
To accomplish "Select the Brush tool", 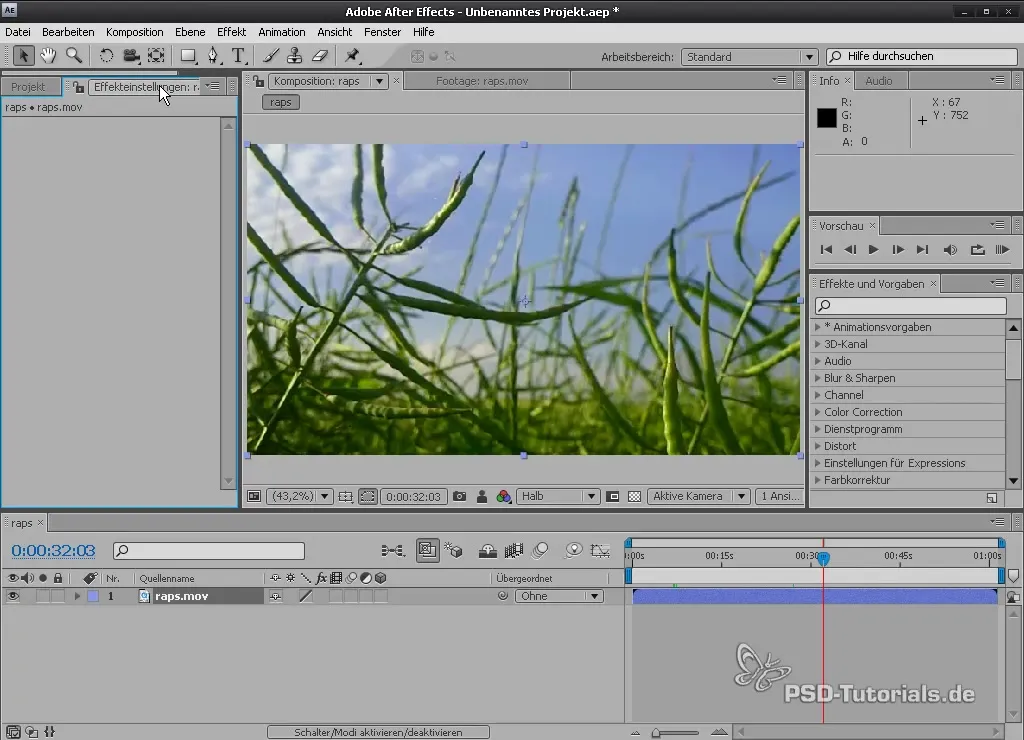I will pos(270,56).
